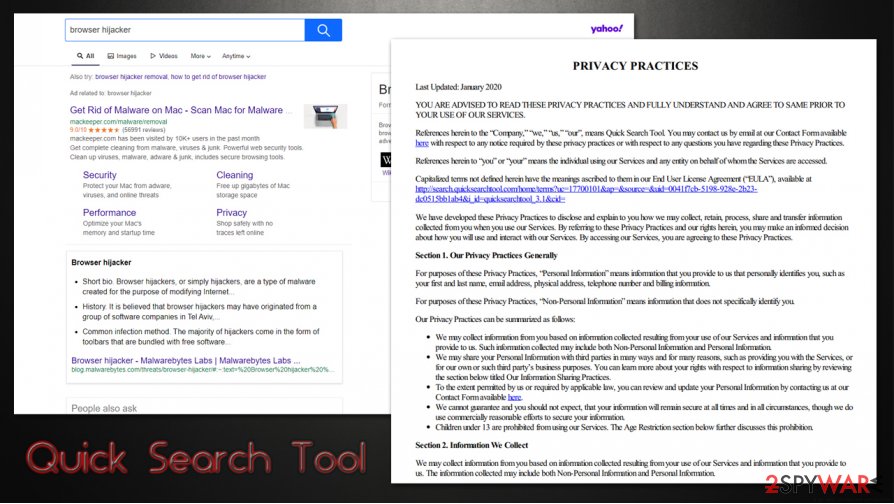Click the laptop ad thumbnail
894x504 pixels.
(326, 116)
